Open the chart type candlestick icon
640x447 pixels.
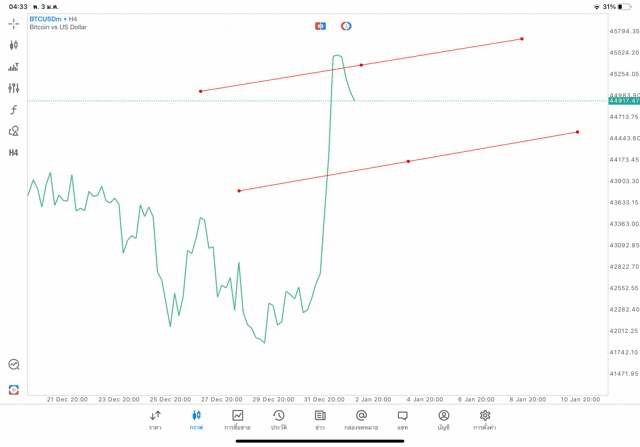(14, 45)
